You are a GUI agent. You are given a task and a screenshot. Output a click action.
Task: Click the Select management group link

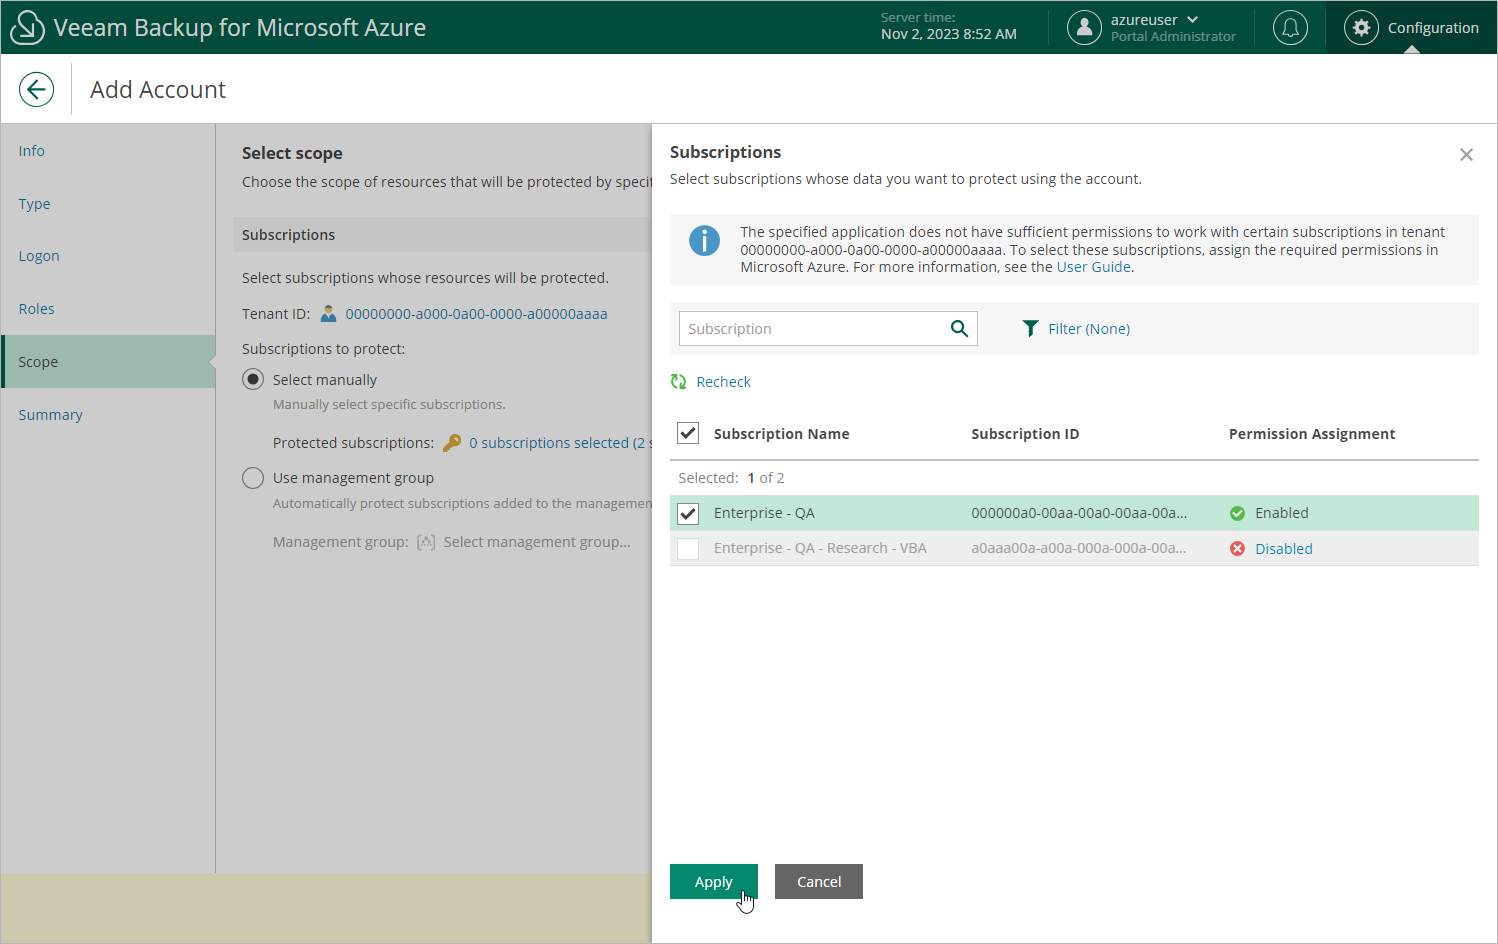(x=537, y=542)
